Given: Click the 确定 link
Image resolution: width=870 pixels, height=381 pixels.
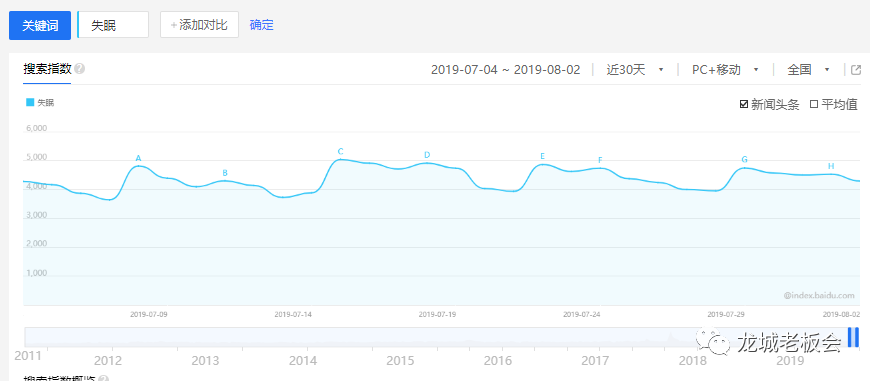Looking at the screenshot, I should click(261, 25).
